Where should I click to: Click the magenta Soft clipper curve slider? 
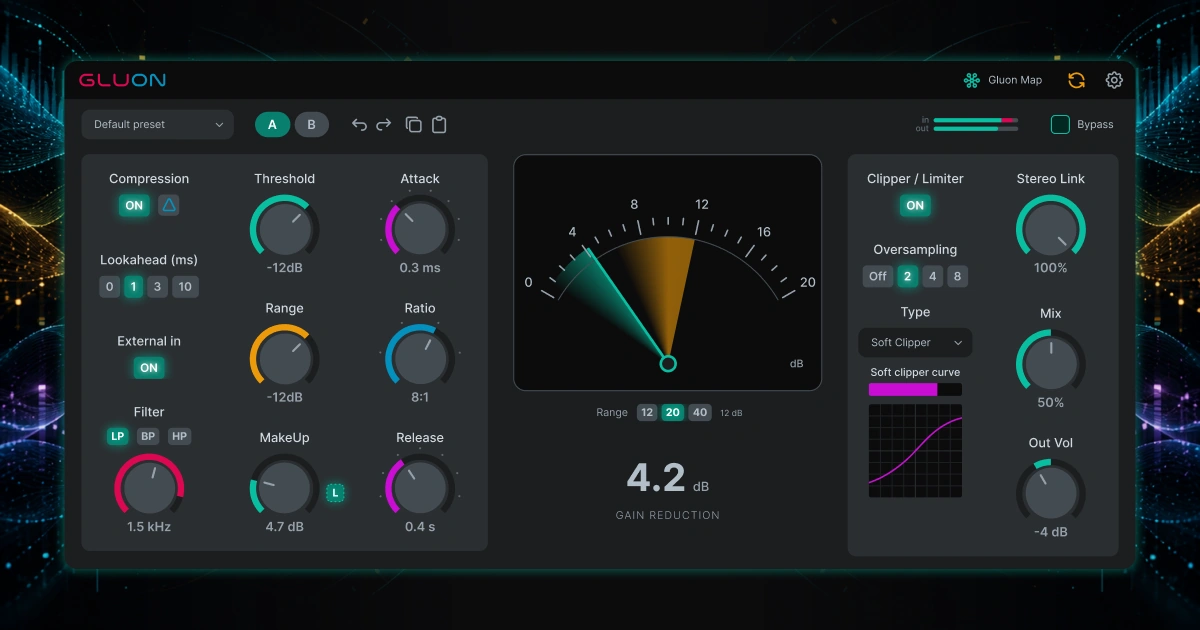point(915,389)
